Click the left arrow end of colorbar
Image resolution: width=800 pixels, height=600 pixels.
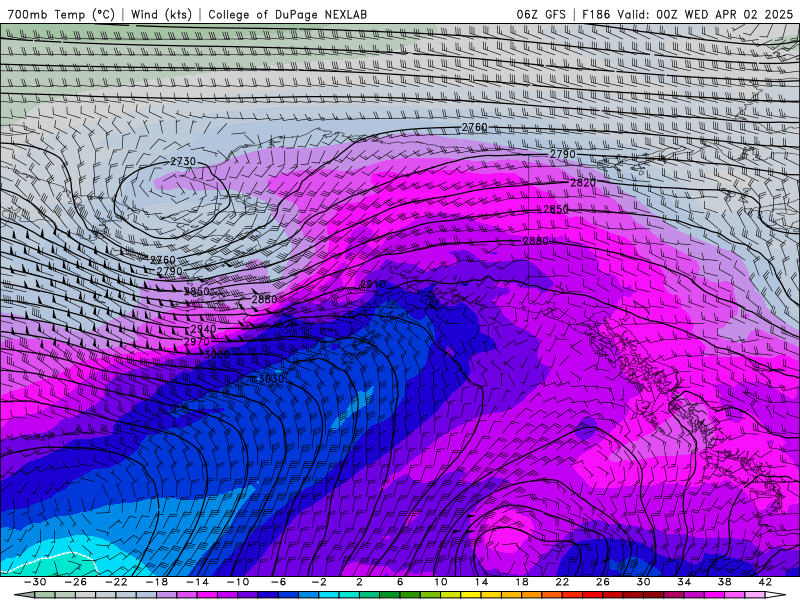coord(24,595)
